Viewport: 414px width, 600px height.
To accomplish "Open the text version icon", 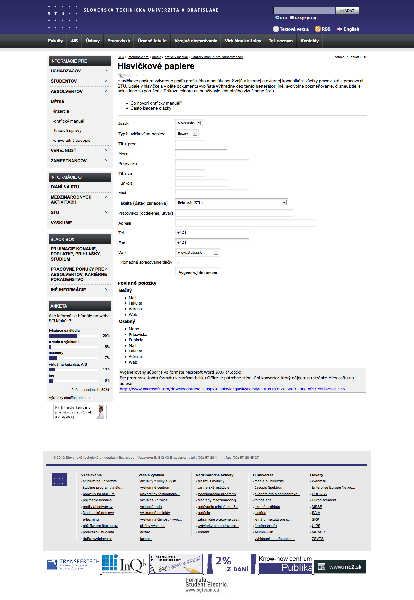I will point(275,29).
